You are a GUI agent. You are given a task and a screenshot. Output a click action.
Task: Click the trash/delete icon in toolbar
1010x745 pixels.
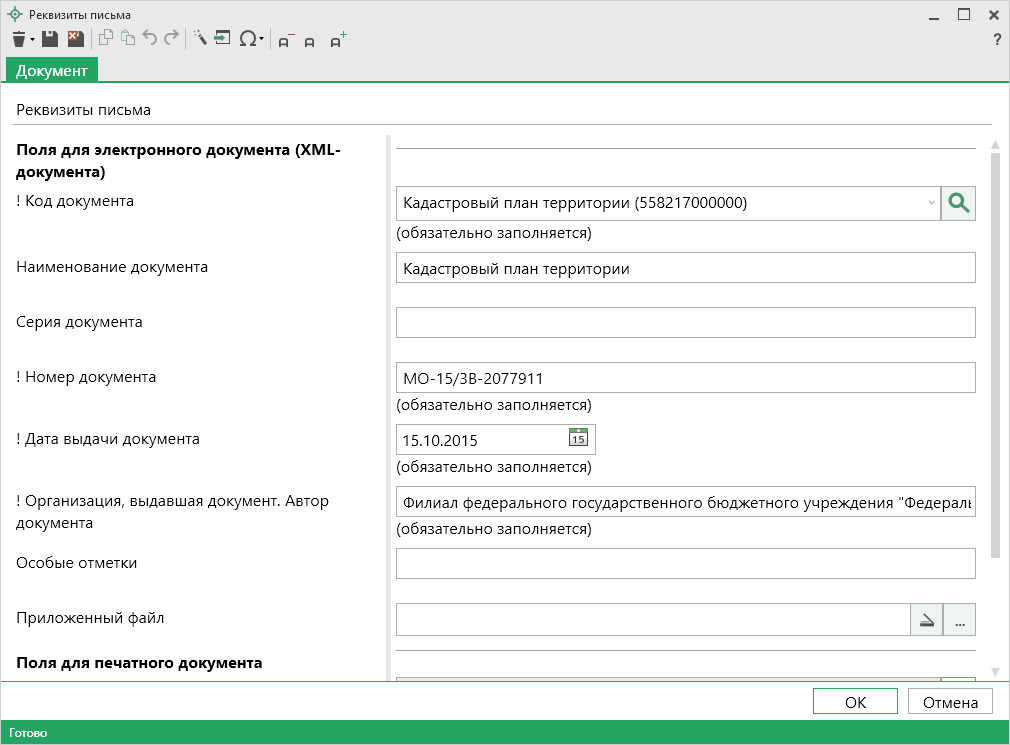(19, 39)
